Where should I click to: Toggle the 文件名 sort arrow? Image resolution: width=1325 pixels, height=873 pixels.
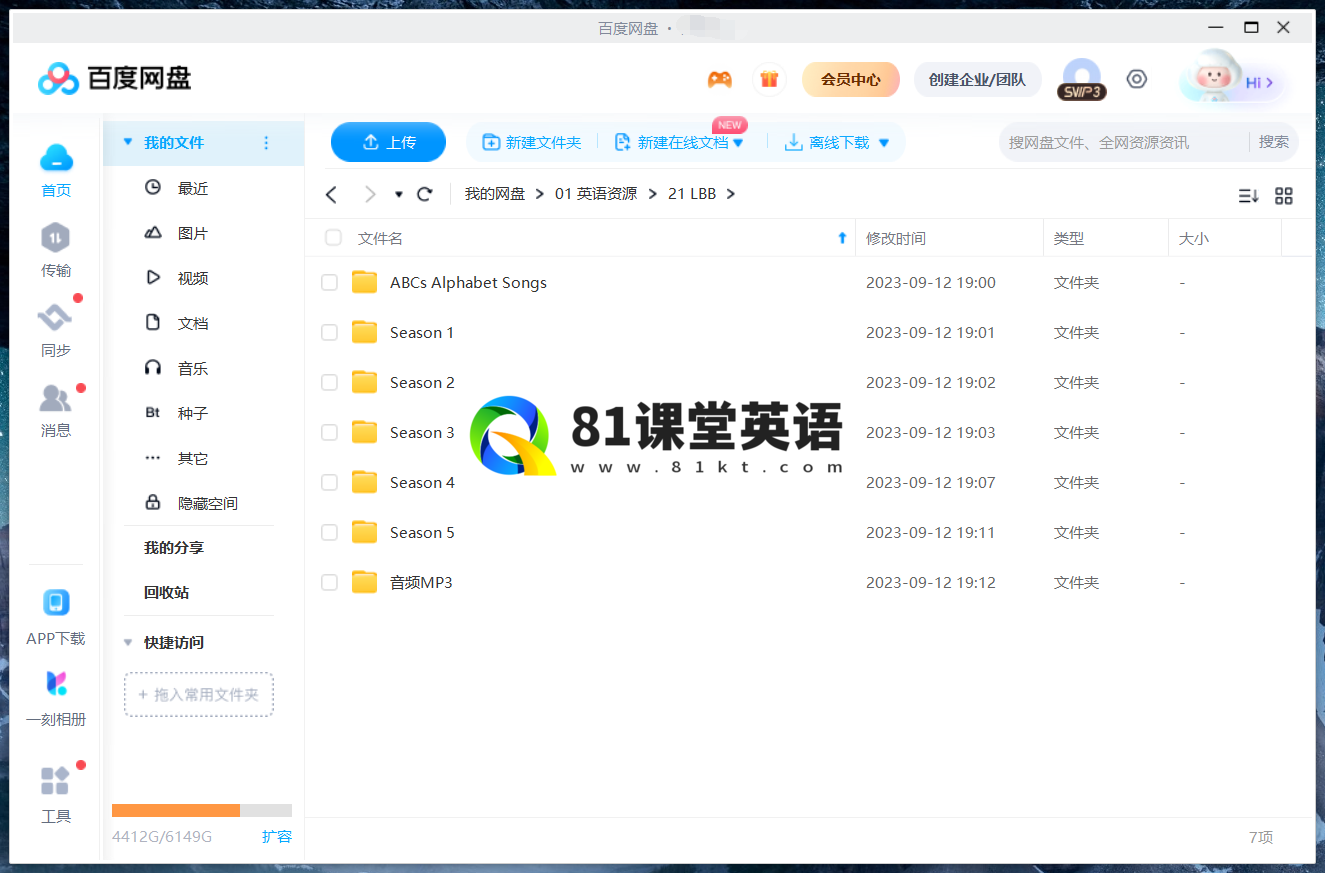point(842,238)
